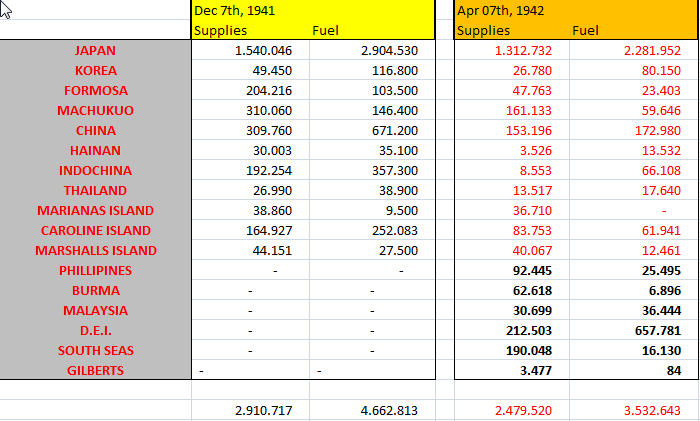Viewport: 700px width, 421px height.
Task: Select the INDOCHINA row label cell
Action: 95,171
